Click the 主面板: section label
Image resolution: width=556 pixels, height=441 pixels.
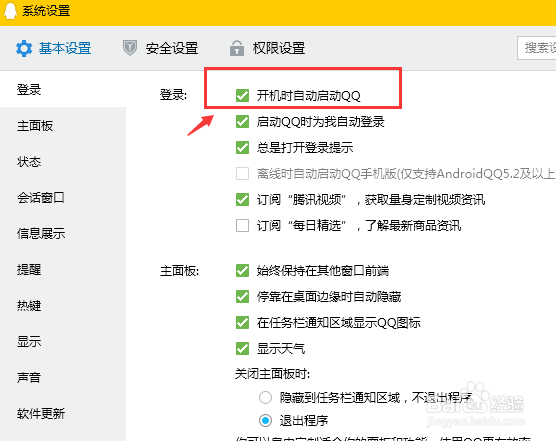179,271
